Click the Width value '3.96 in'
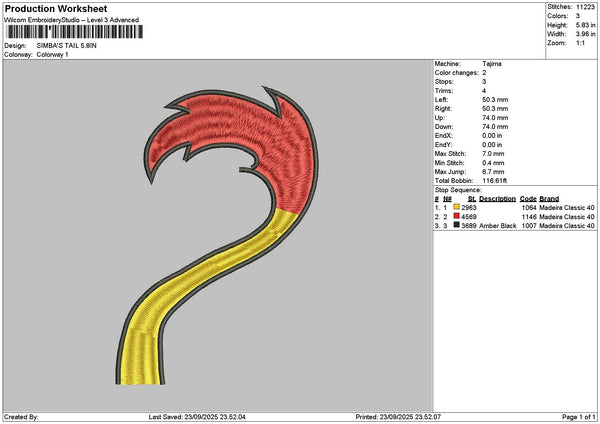 coord(585,34)
